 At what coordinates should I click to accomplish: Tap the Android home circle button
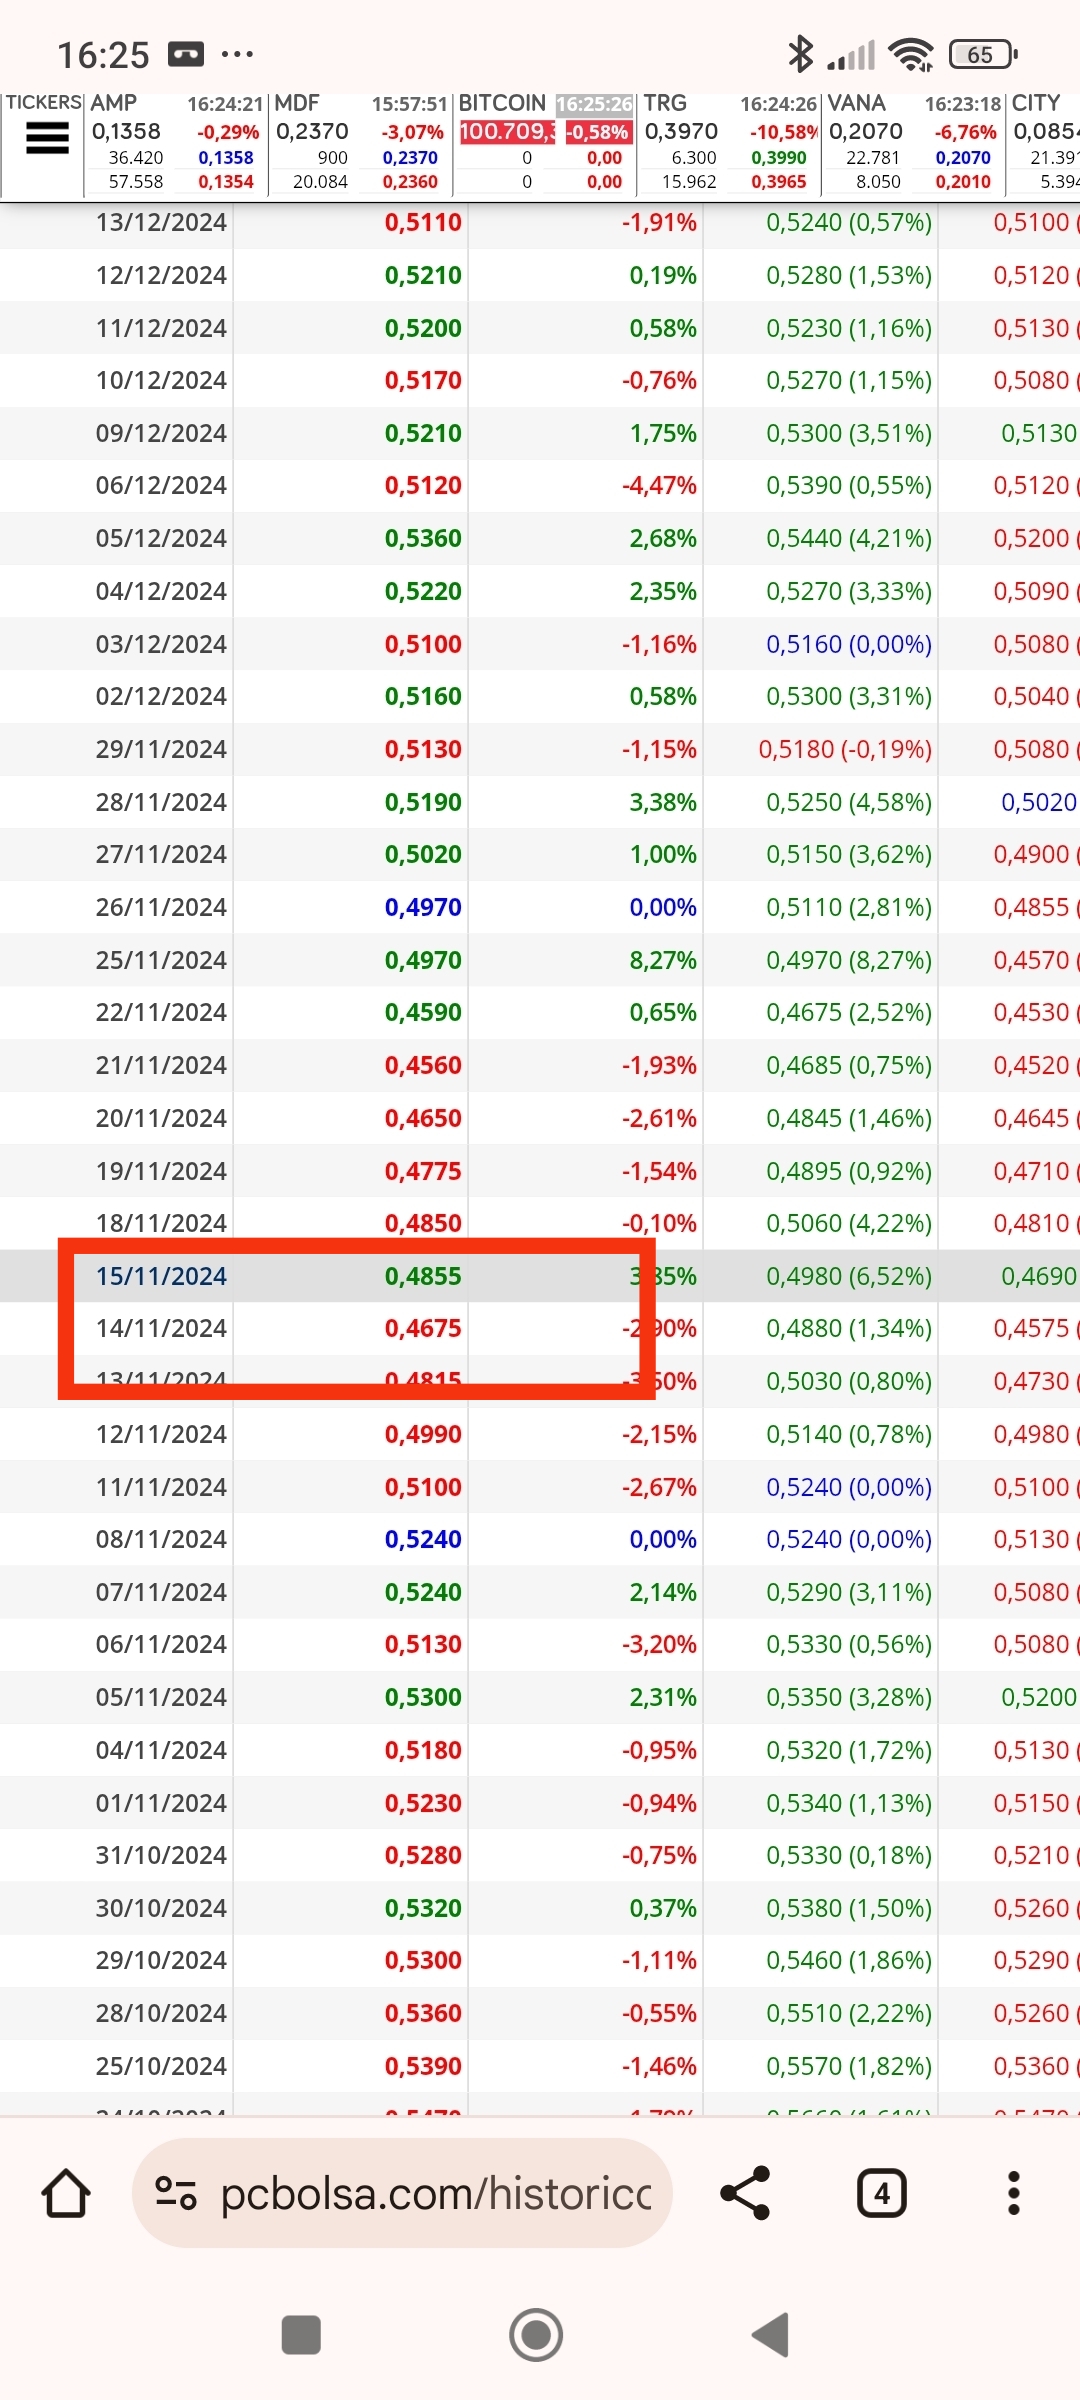point(536,2336)
